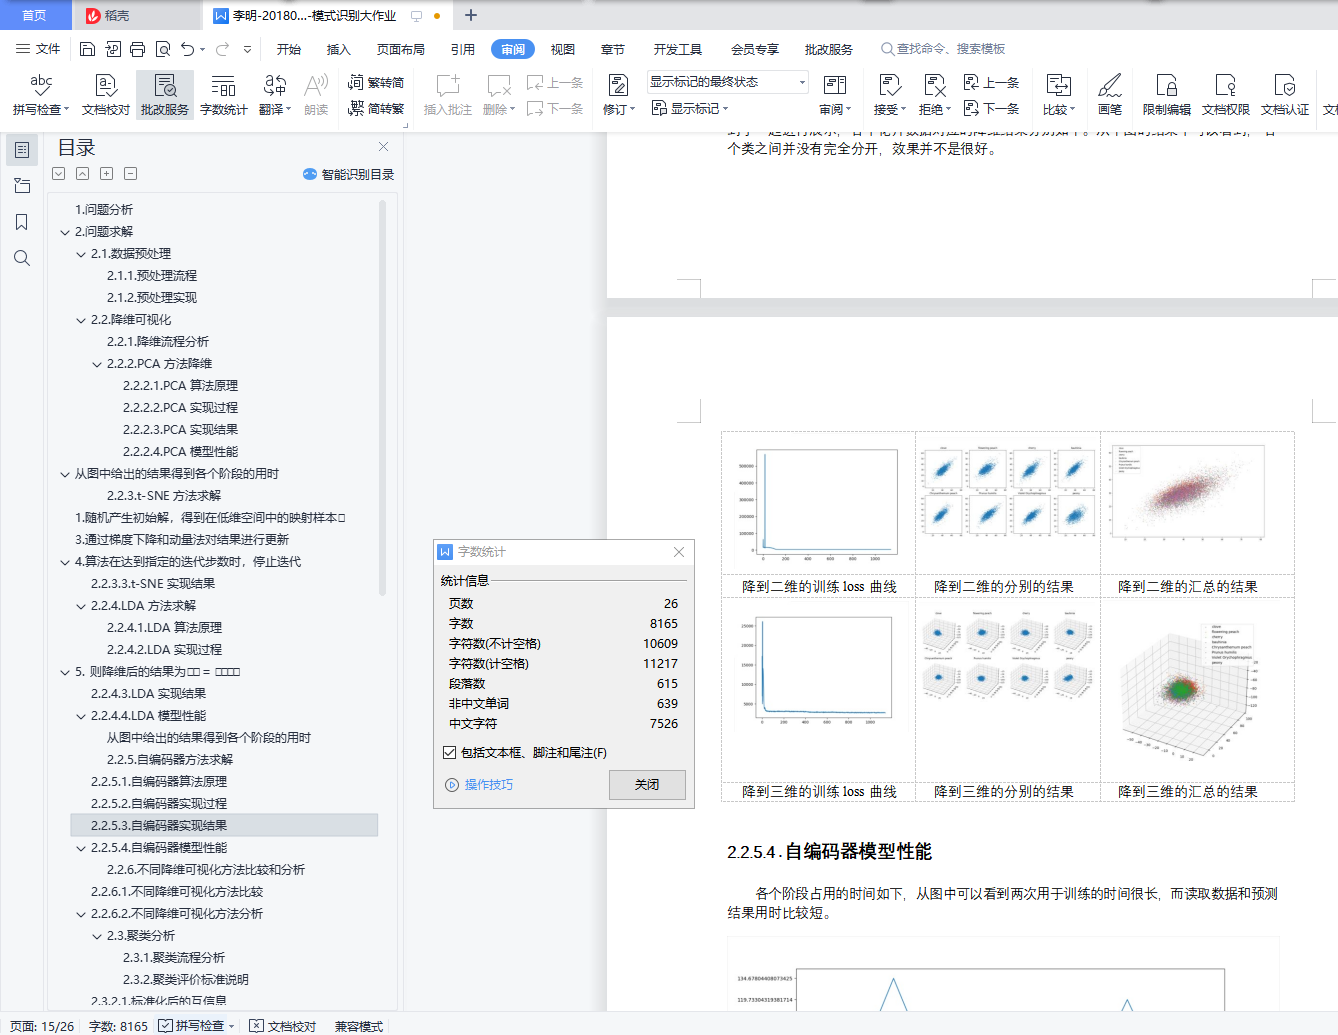Click the 接受 accept change icon
1338x1035 pixels.
889,85
